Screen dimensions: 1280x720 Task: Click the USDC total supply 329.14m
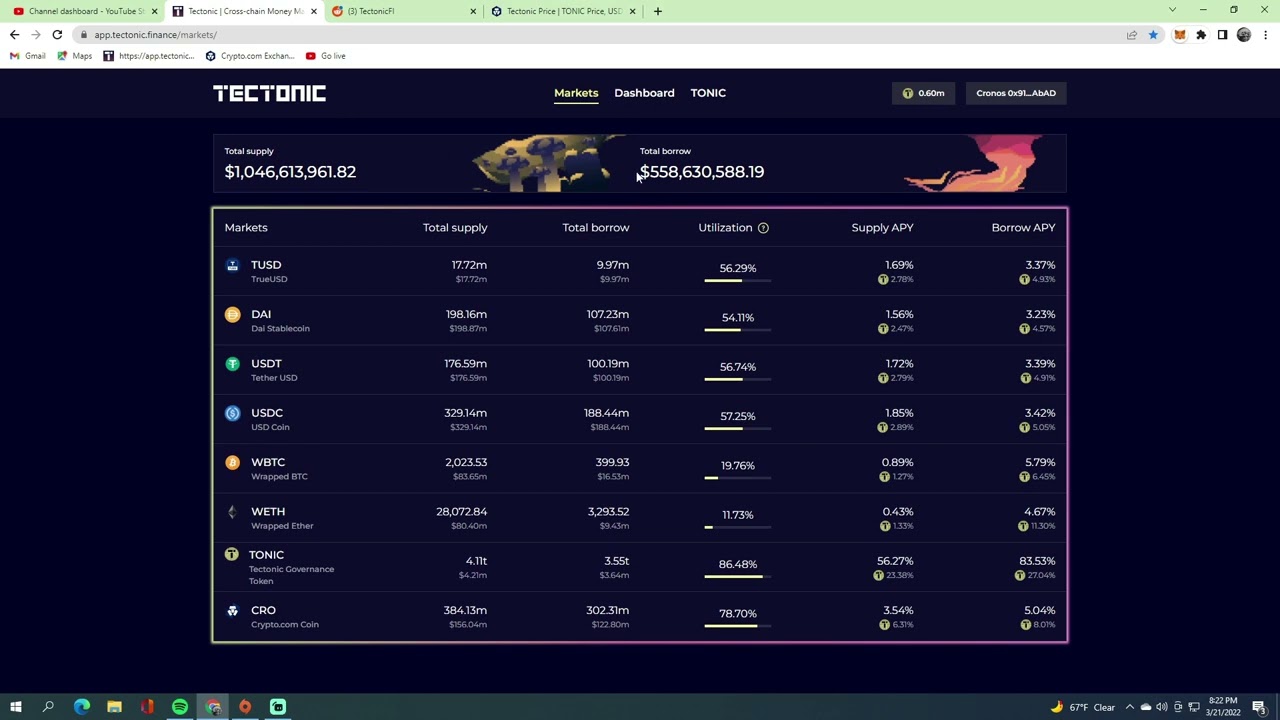coord(465,413)
